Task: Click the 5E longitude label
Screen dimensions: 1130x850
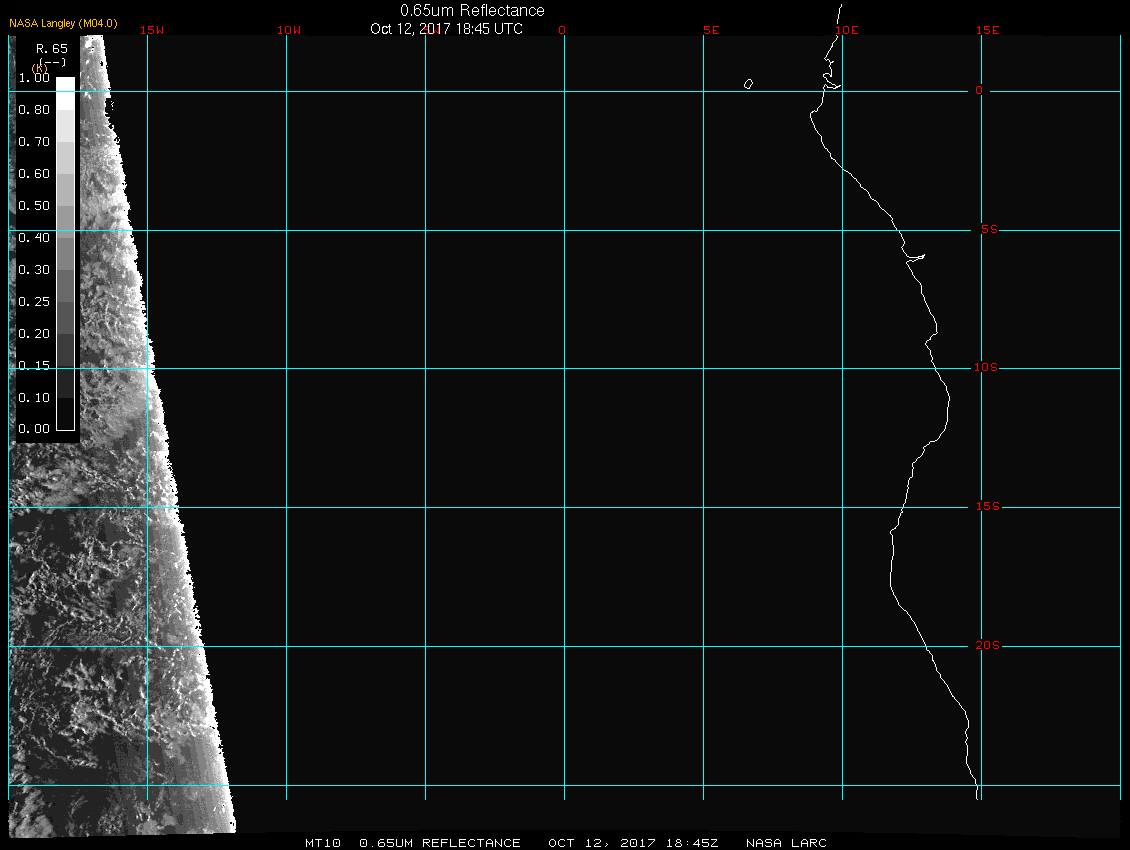Action: point(711,30)
